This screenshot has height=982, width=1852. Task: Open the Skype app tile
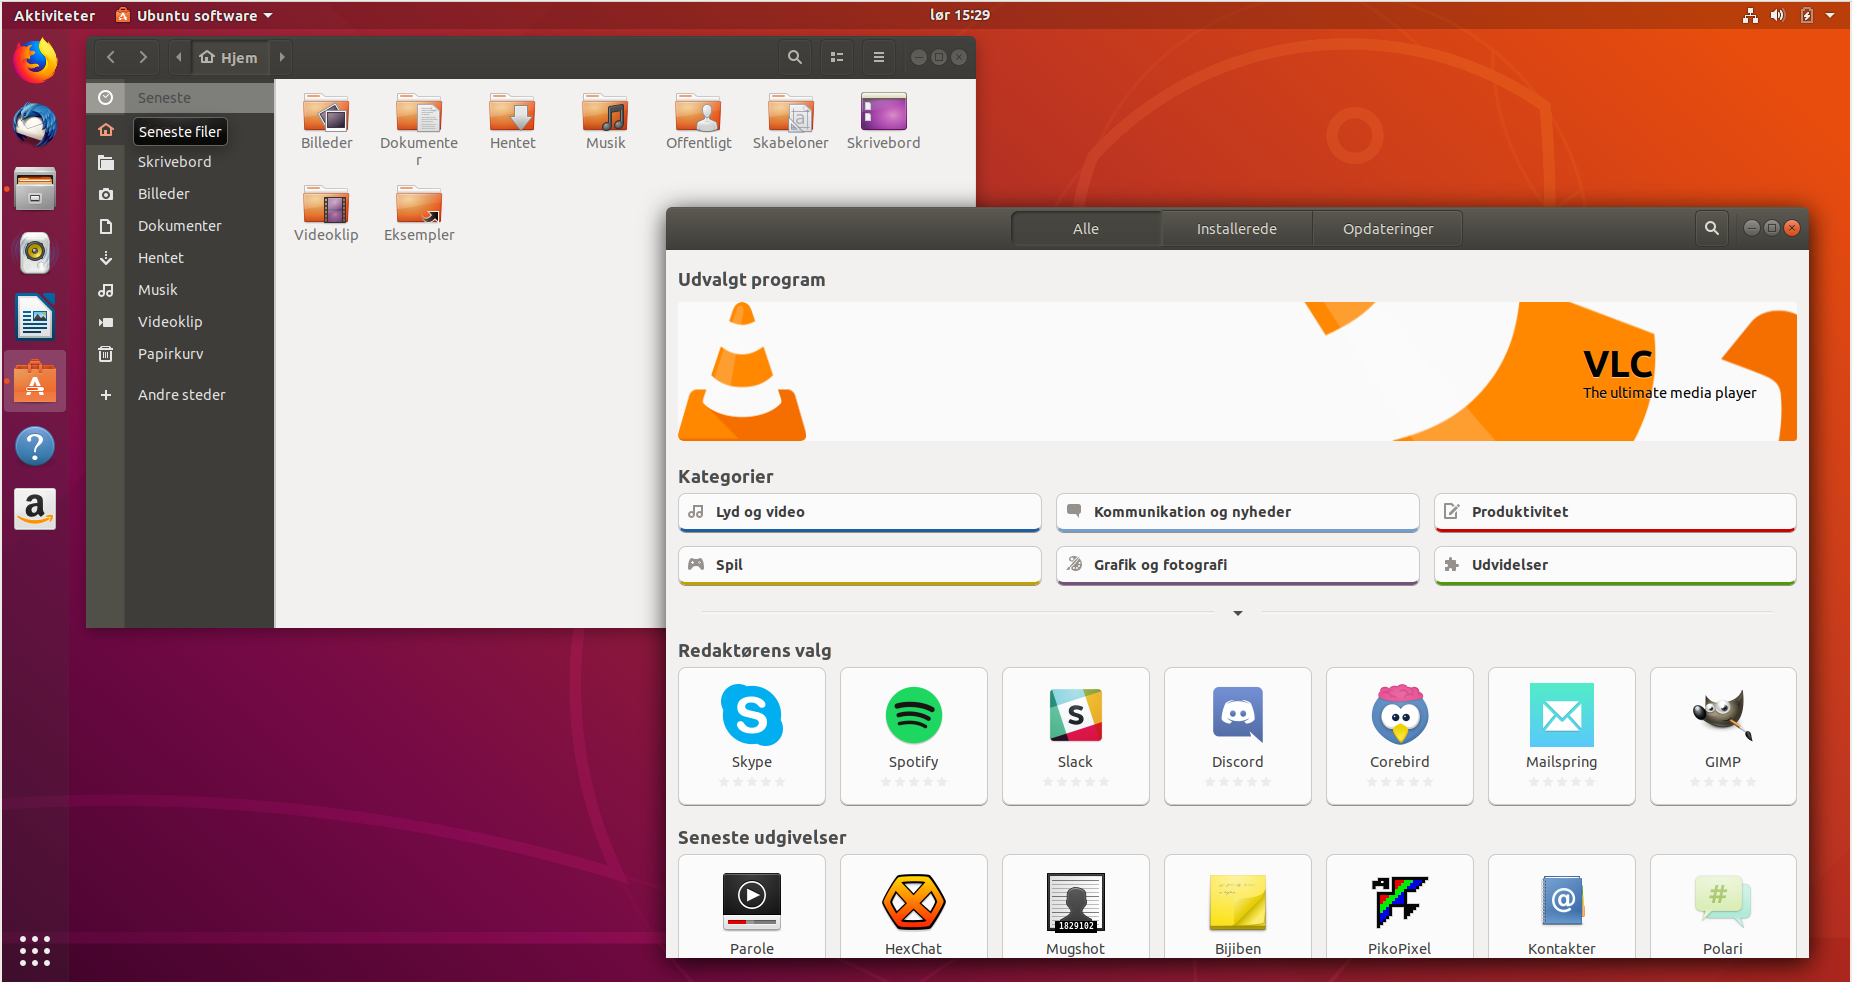tap(752, 736)
